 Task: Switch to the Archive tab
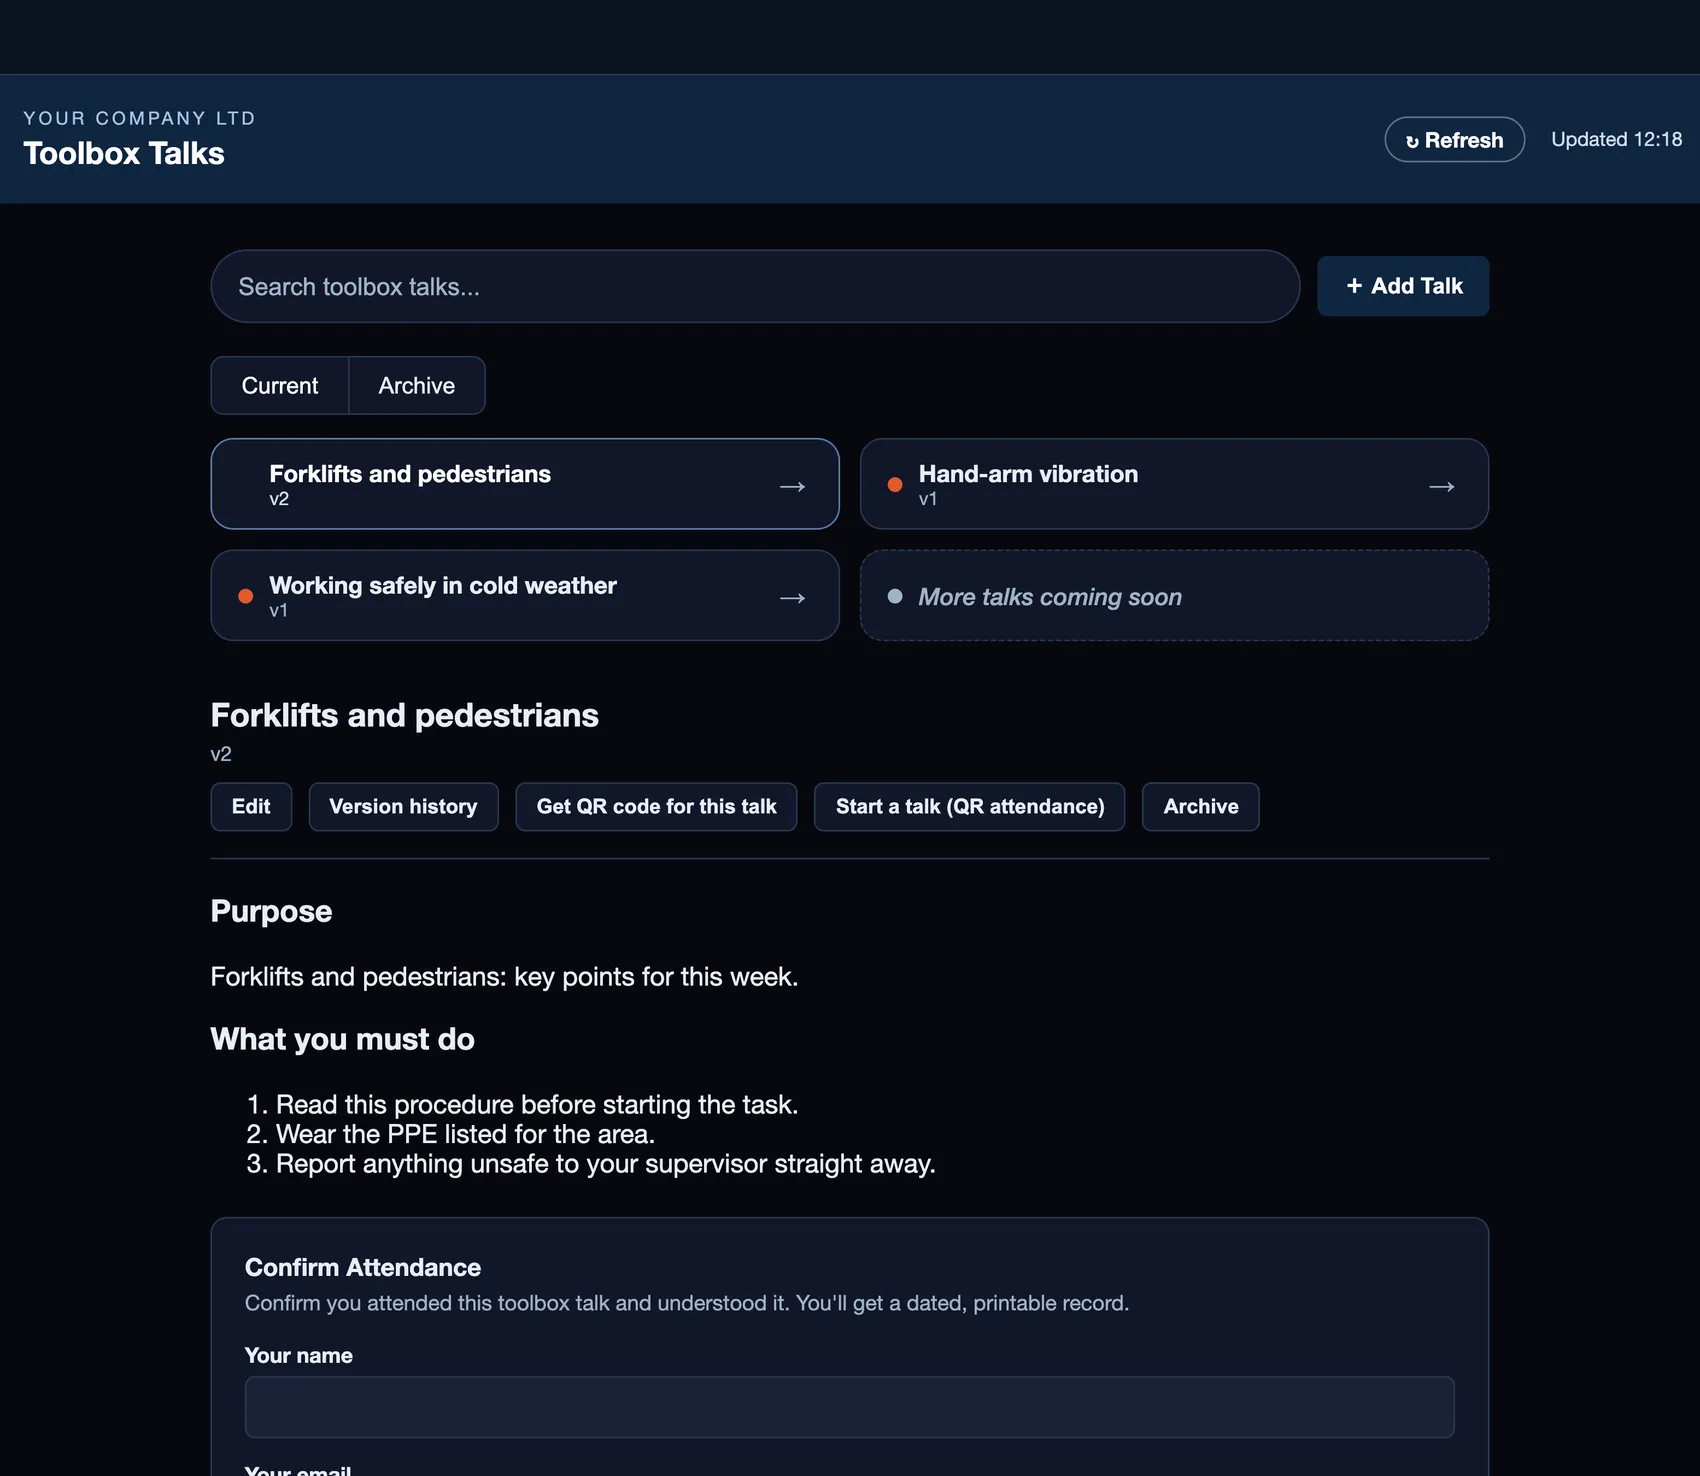click(417, 386)
